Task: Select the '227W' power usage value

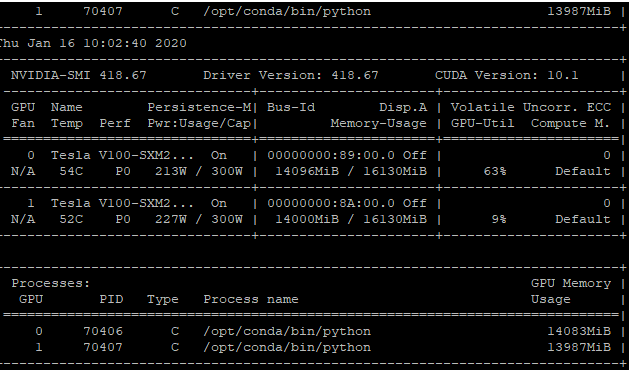Action: (171, 220)
